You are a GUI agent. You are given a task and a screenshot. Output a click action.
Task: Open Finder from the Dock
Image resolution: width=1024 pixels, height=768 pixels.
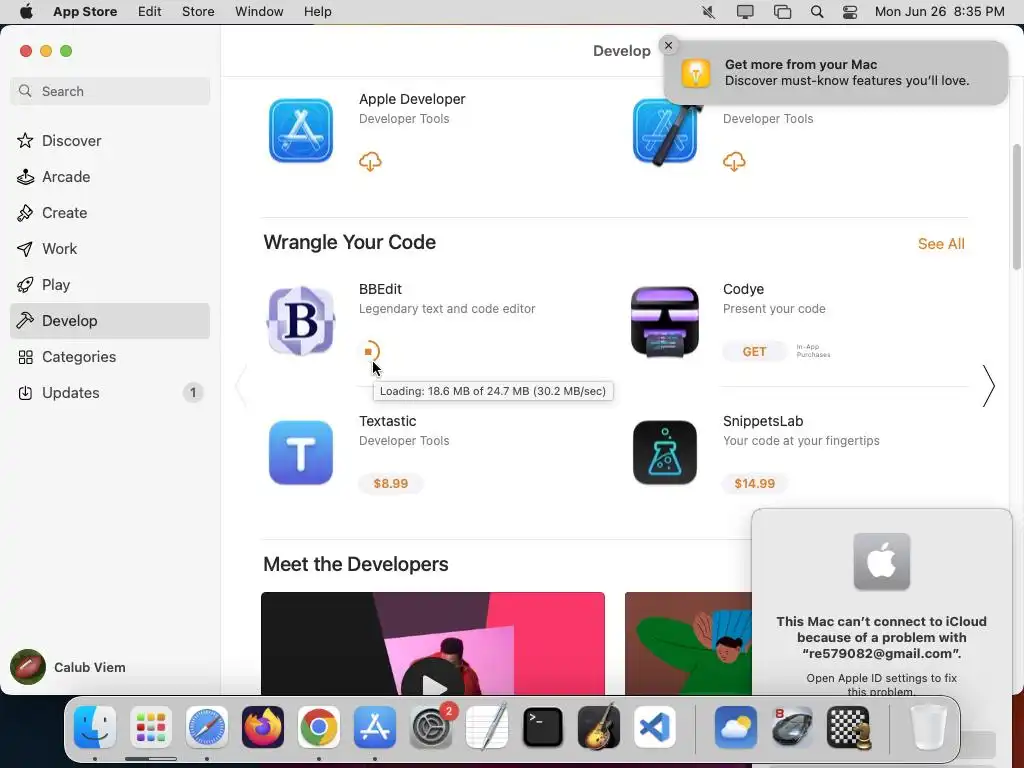pyautogui.click(x=95, y=726)
